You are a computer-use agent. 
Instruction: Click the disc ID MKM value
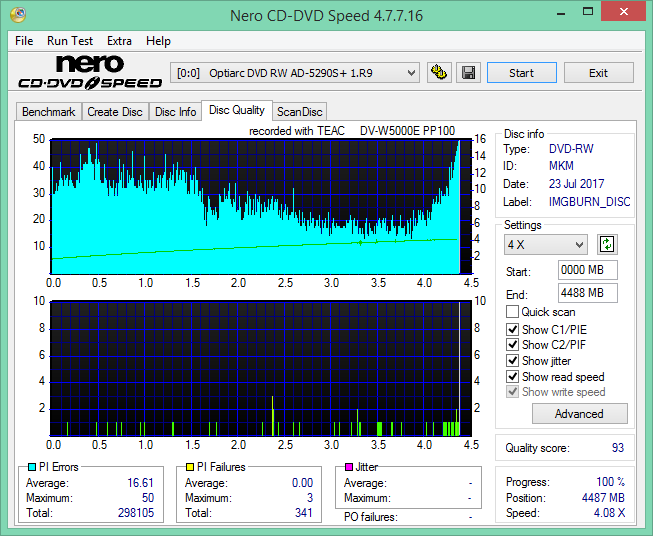coord(561,166)
